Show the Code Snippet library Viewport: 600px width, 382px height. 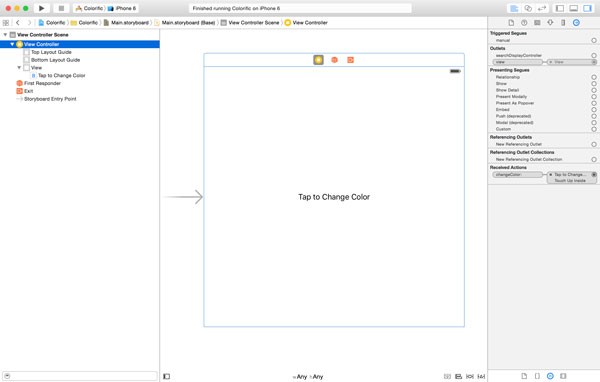[x=537, y=376]
